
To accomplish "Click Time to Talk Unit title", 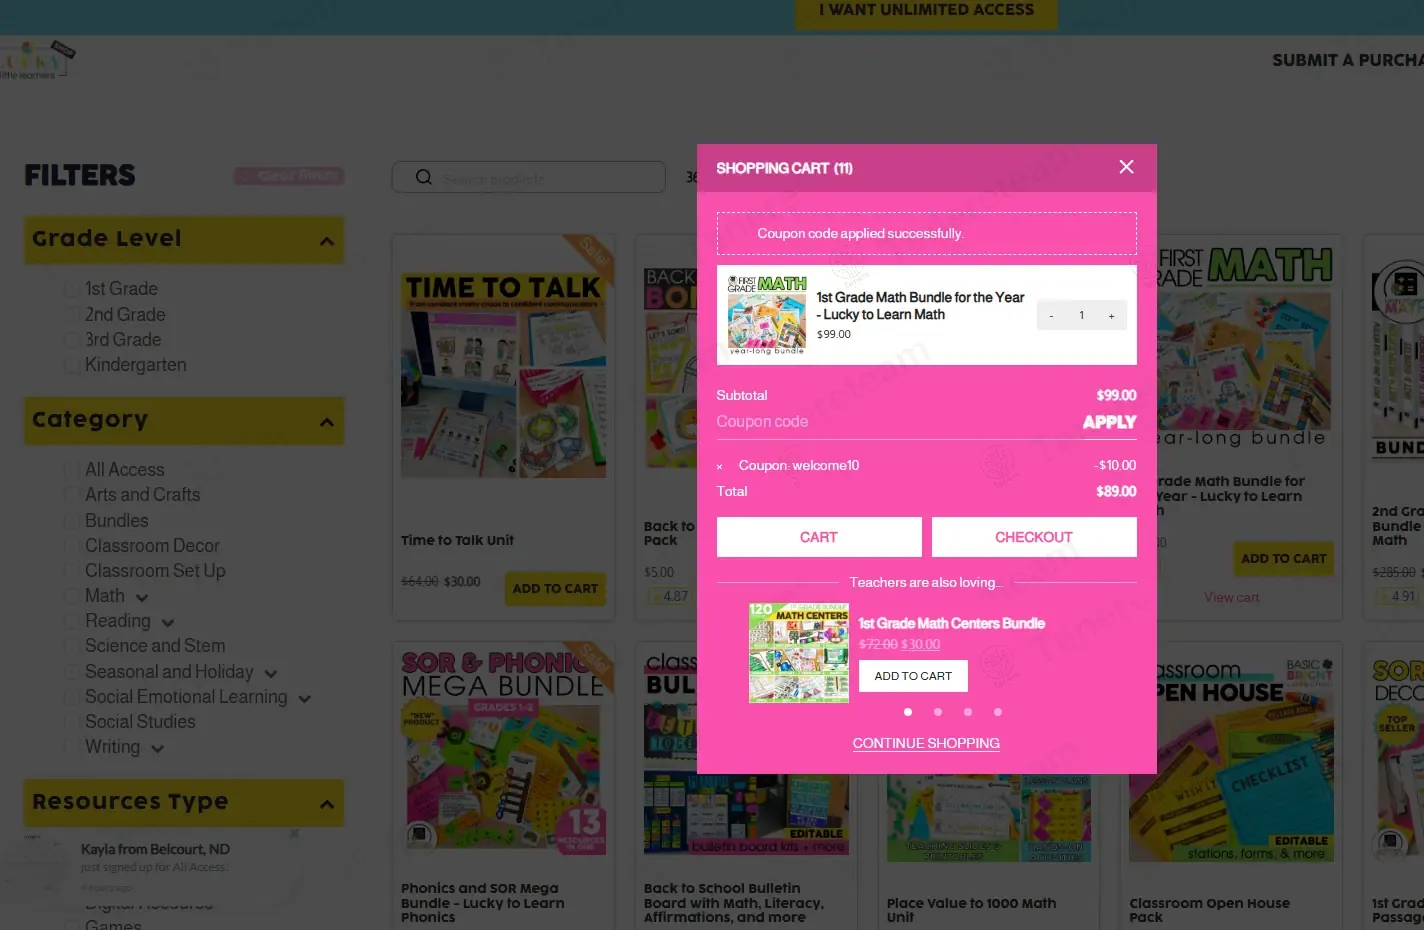I will coord(457,540).
